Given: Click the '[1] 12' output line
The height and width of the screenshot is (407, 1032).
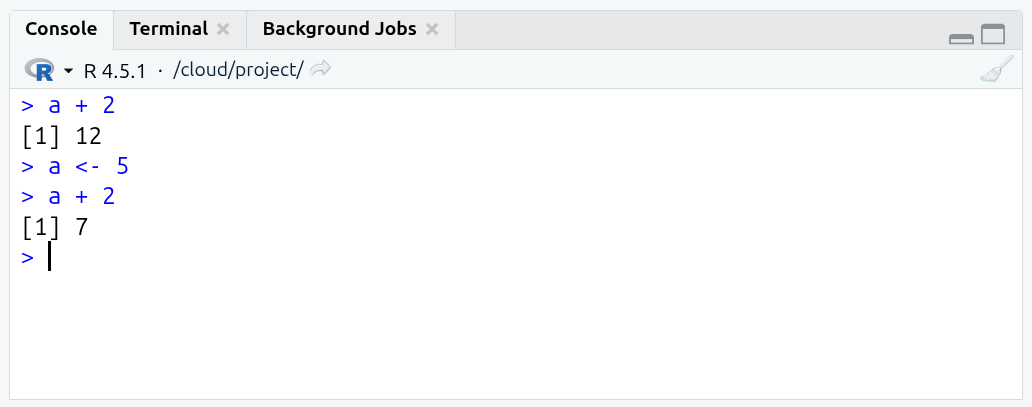Looking at the screenshot, I should (x=62, y=136).
